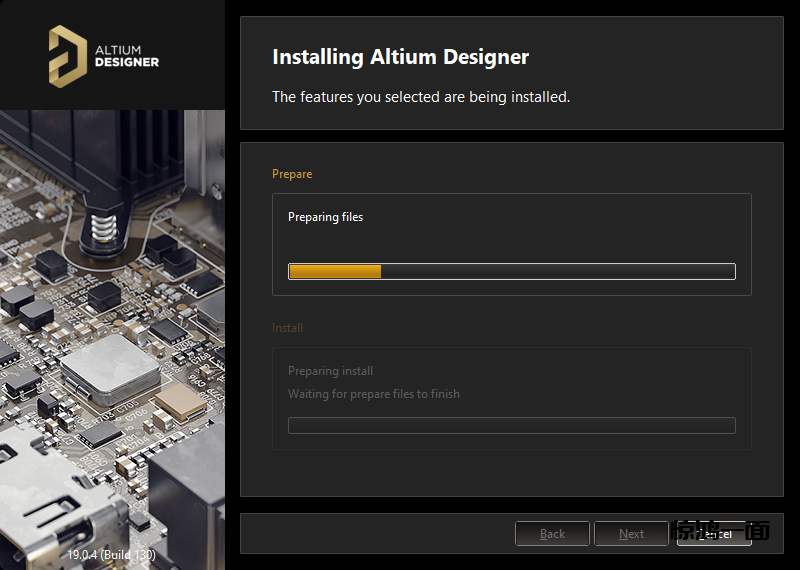
Task: Click the Altium Designer gold logo icon
Action: click(68, 54)
